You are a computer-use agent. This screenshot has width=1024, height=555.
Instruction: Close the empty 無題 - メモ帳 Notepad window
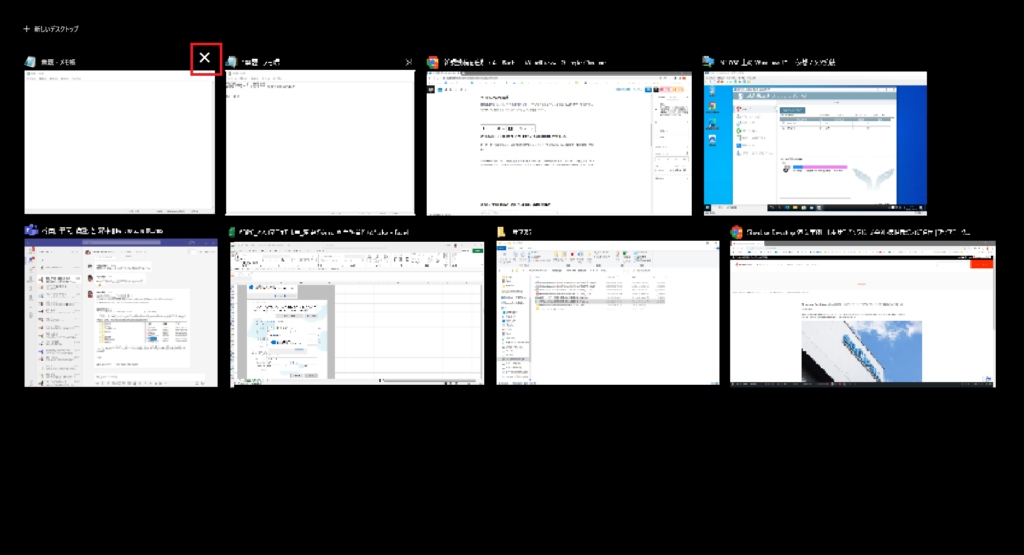tap(205, 58)
